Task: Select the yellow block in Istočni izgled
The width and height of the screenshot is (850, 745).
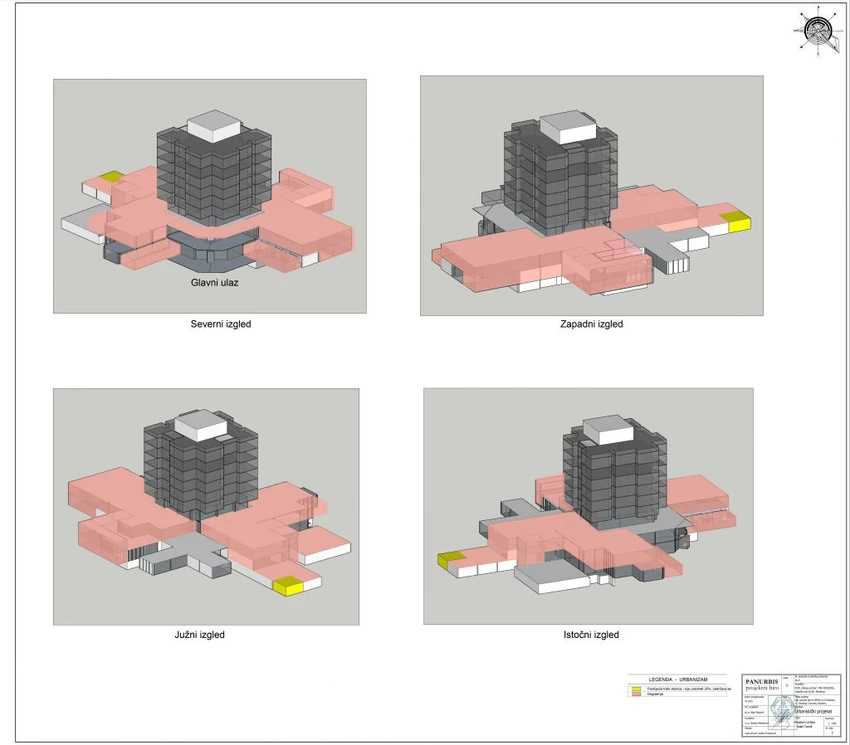Action: (452, 560)
